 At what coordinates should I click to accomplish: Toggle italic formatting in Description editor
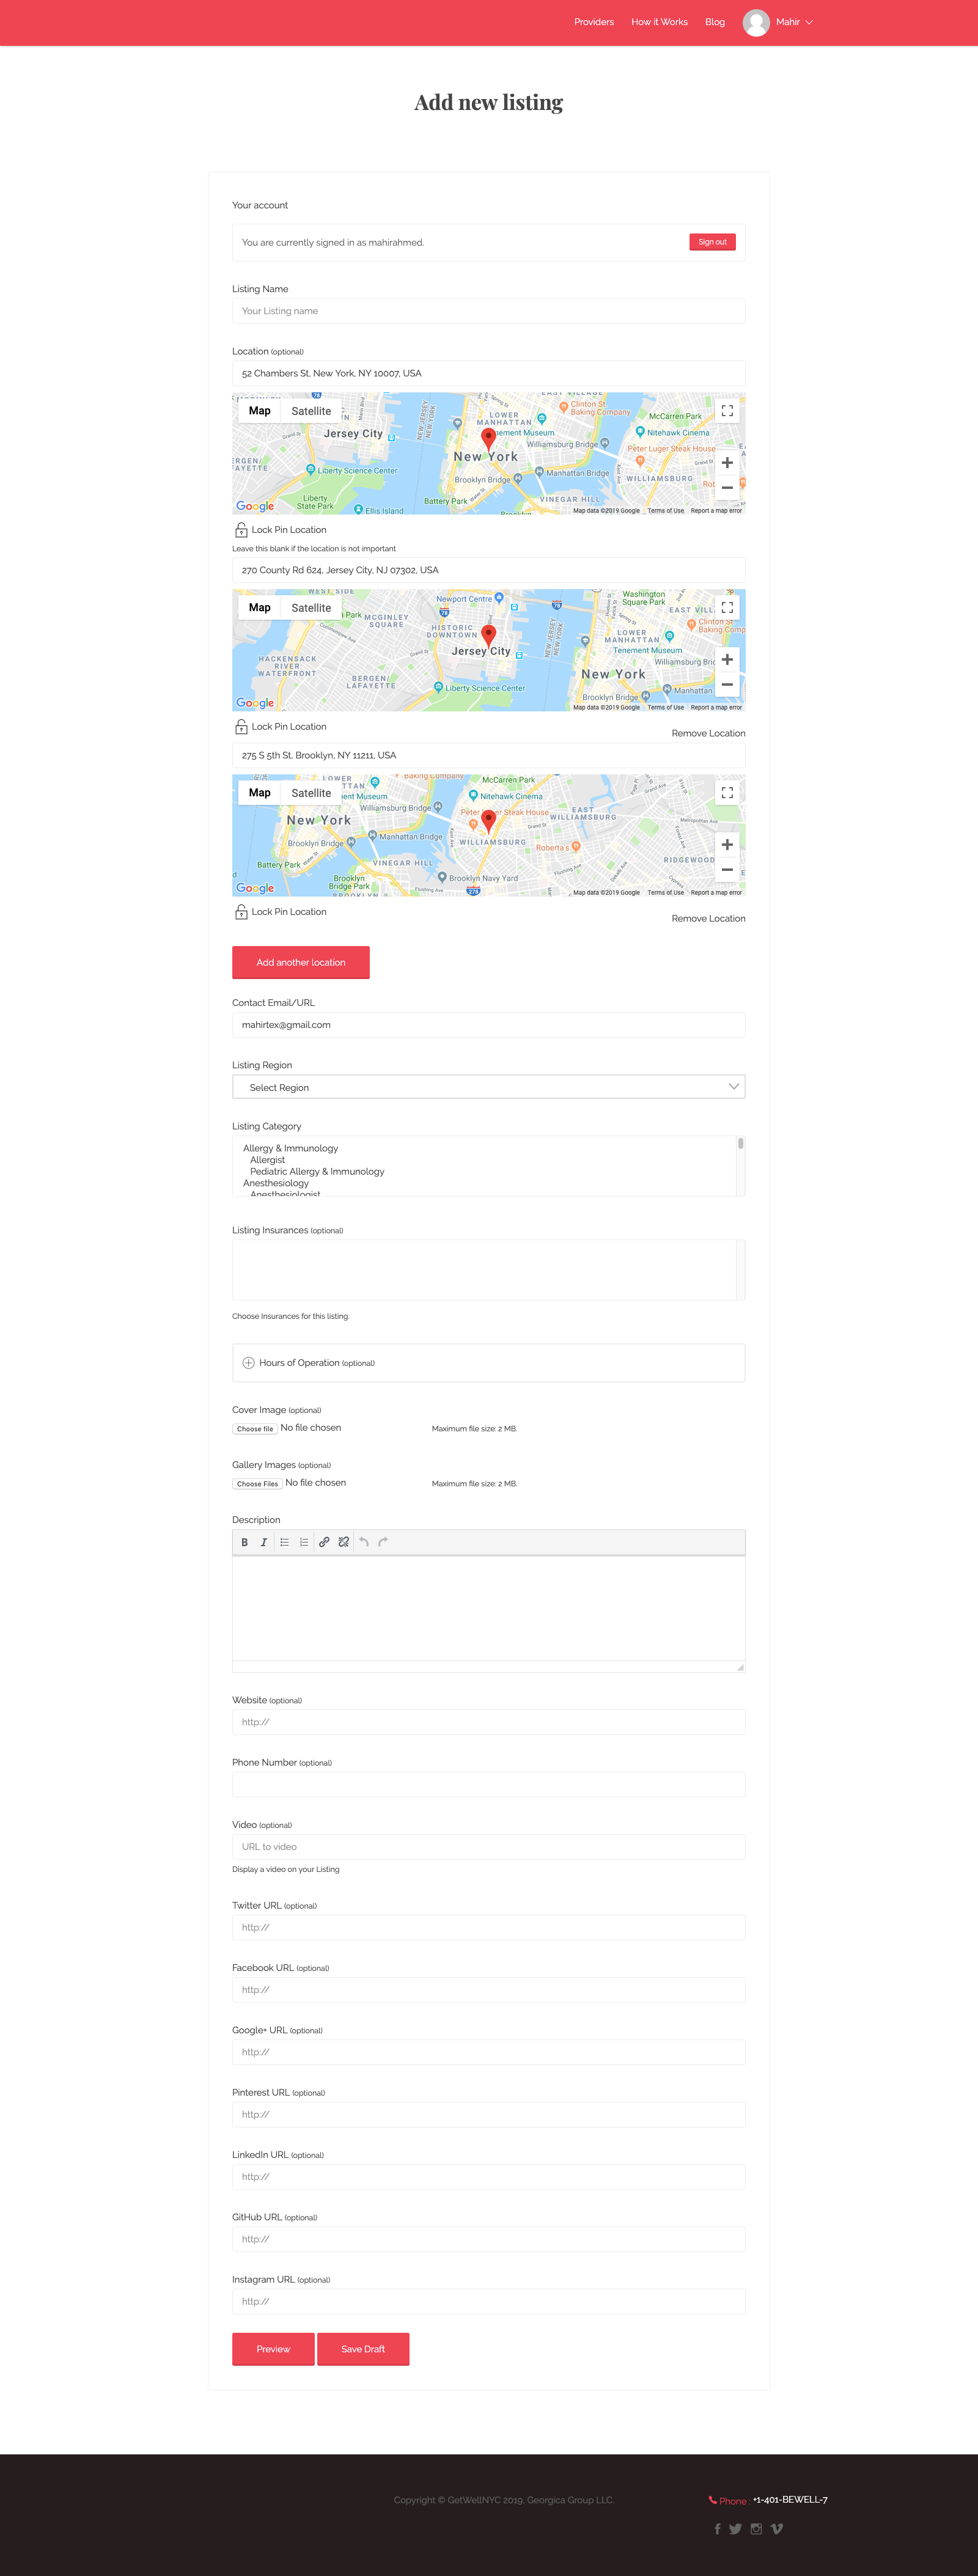point(264,1542)
